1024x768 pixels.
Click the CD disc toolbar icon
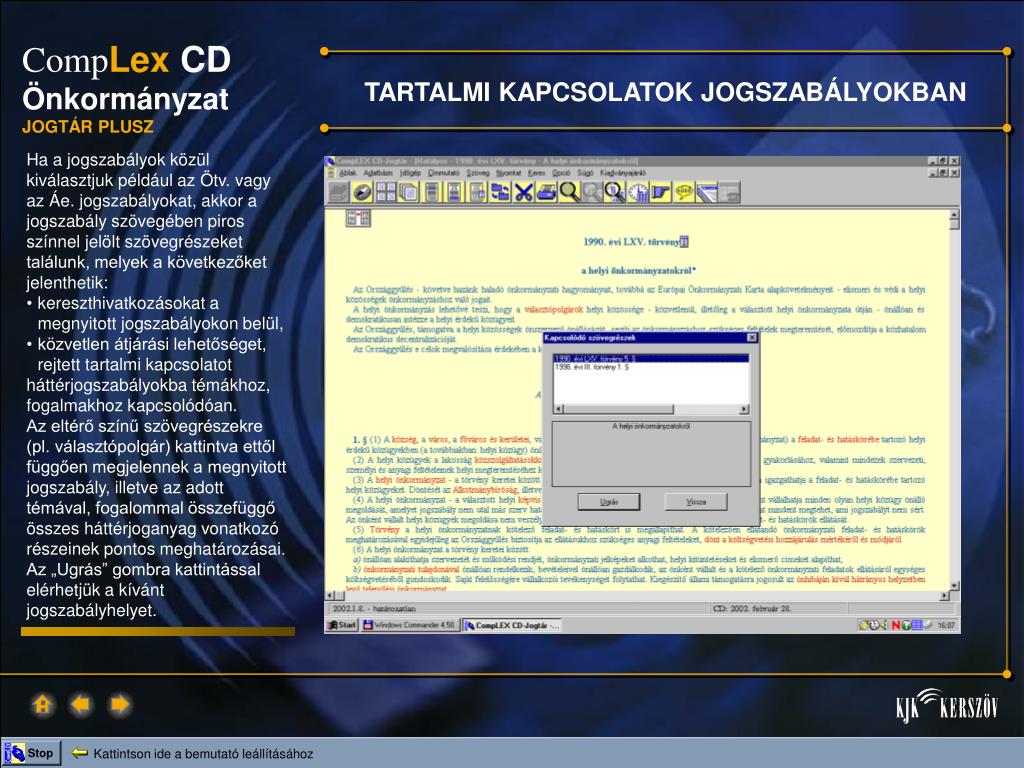[362, 192]
